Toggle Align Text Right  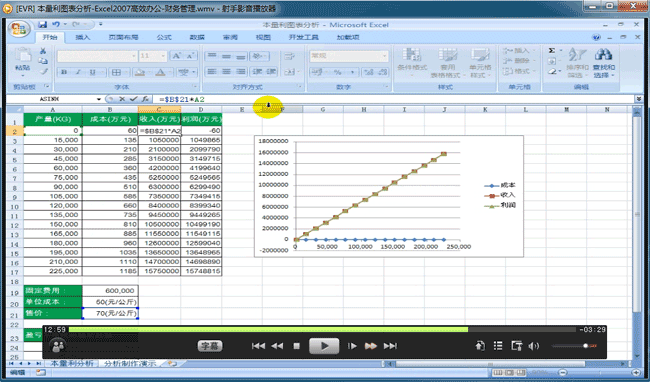click(241, 72)
